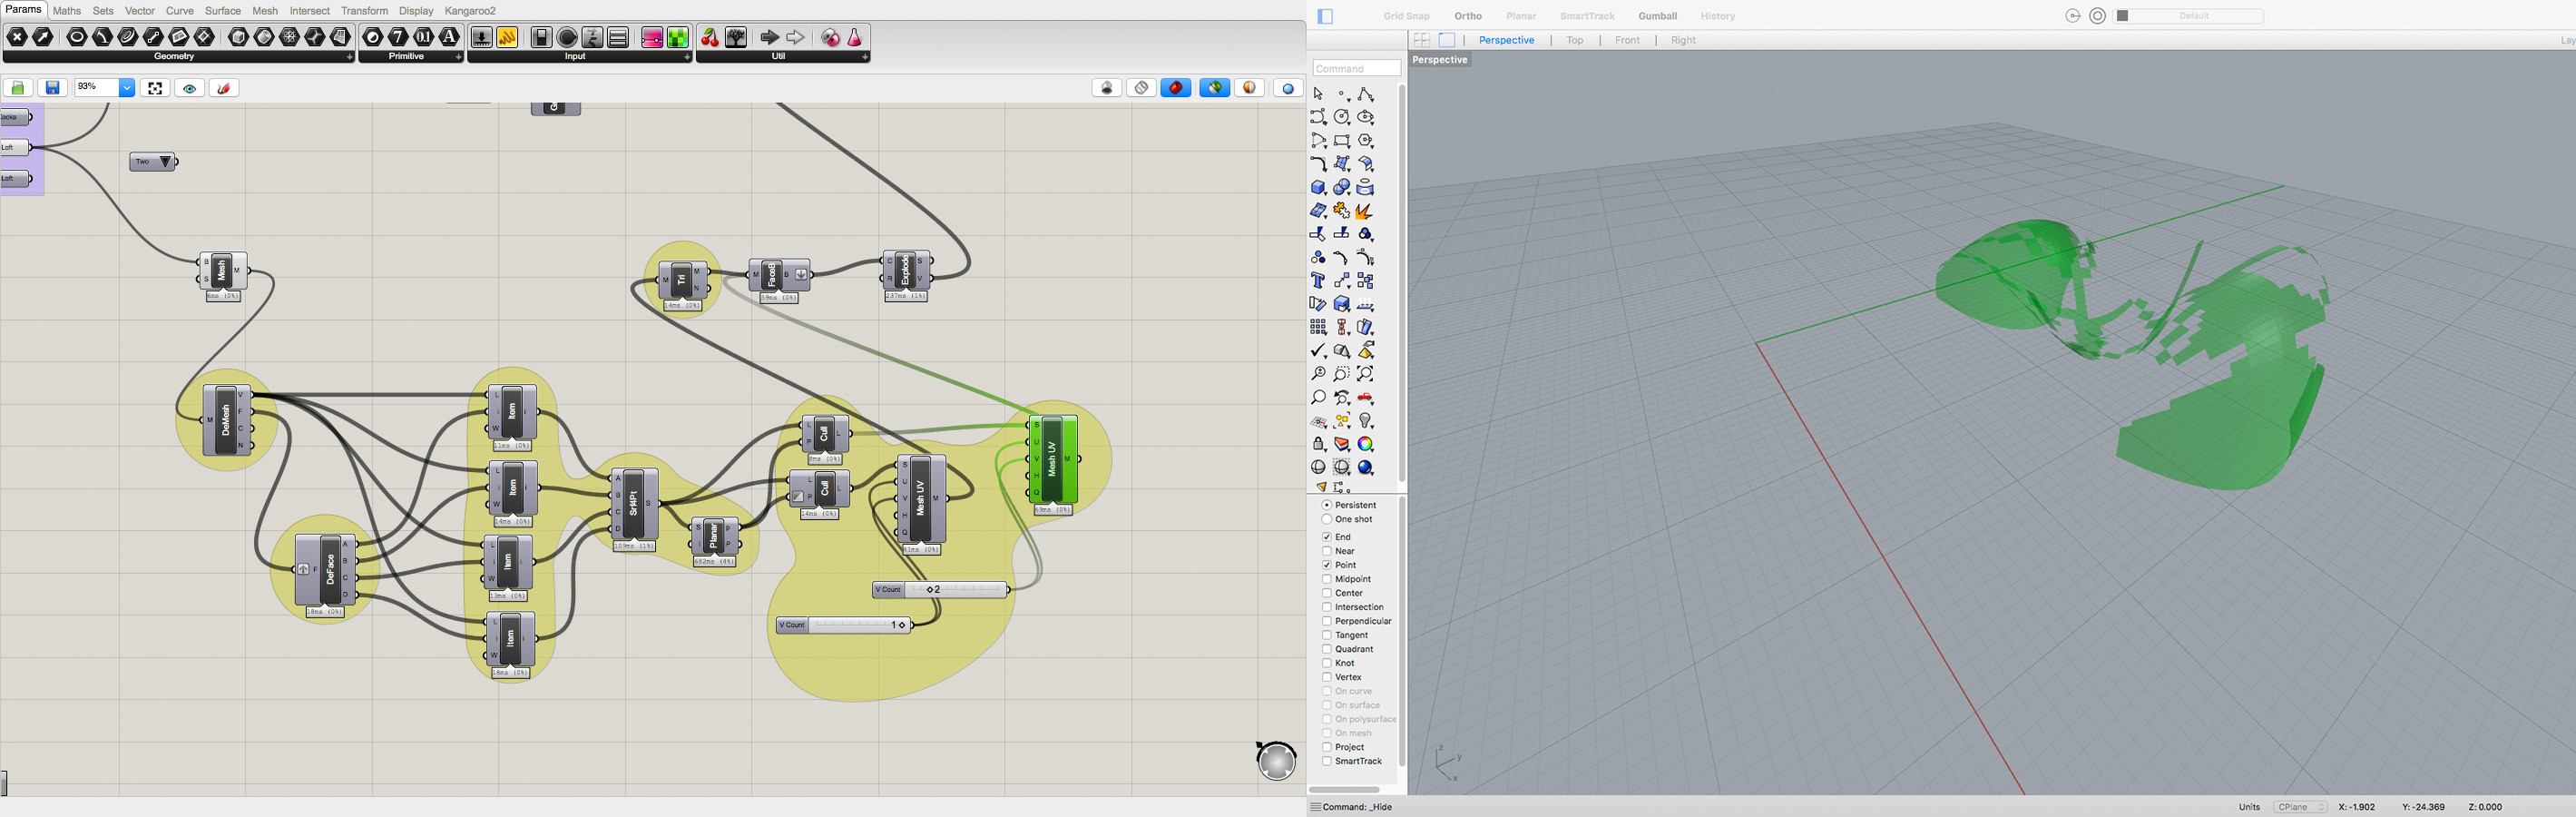Select the lock objects padlock tool
The height and width of the screenshot is (817, 2576).
[x=1319, y=444]
